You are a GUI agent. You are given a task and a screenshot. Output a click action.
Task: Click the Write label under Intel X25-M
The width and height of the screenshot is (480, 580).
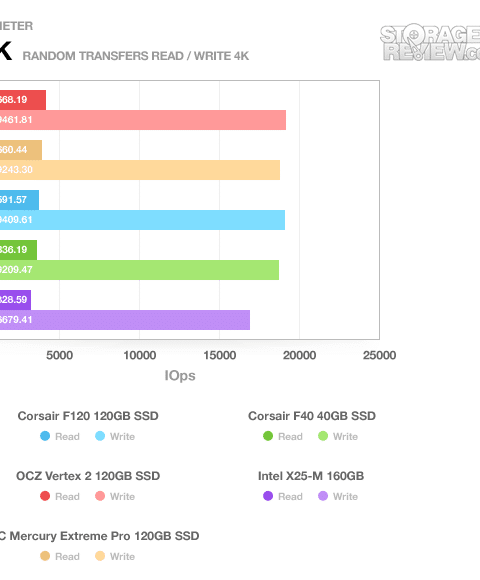point(345,496)
